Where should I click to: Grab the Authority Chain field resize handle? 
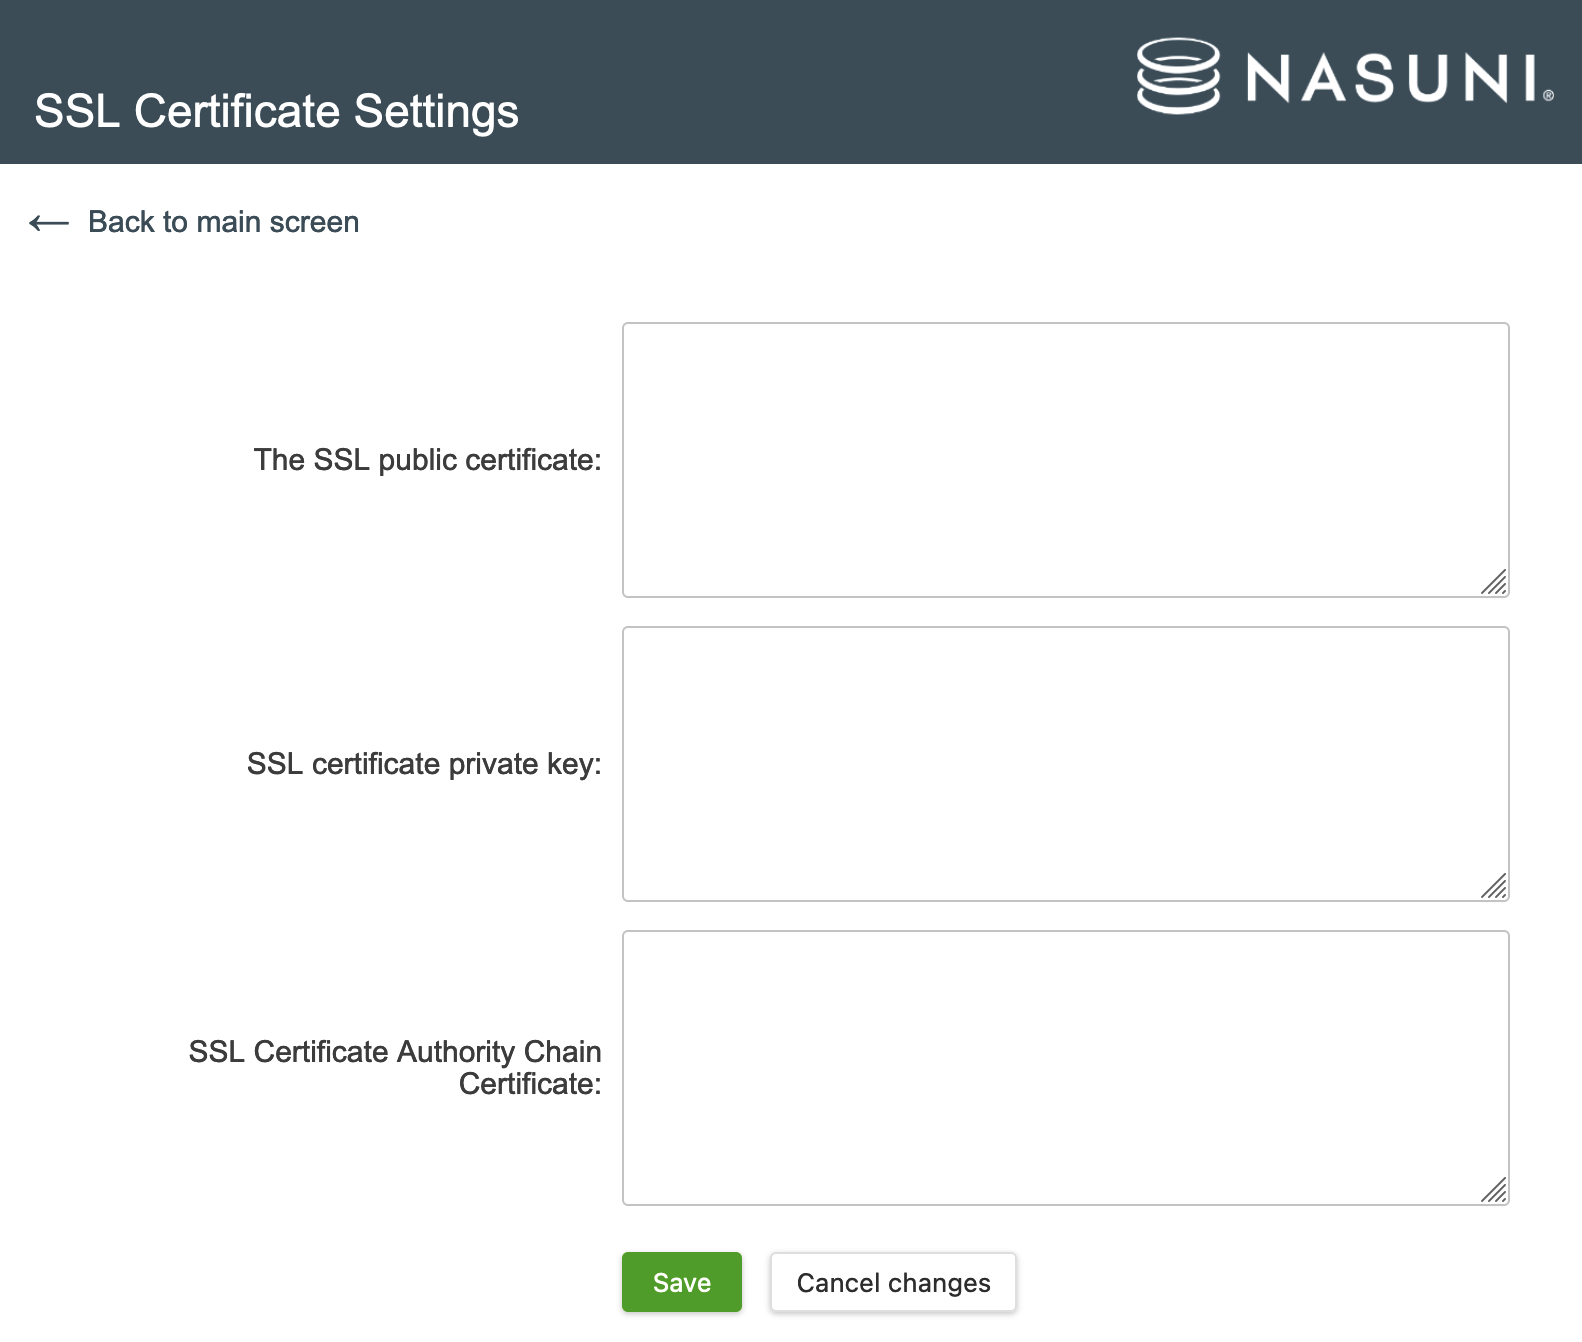coord(1494,1190)
